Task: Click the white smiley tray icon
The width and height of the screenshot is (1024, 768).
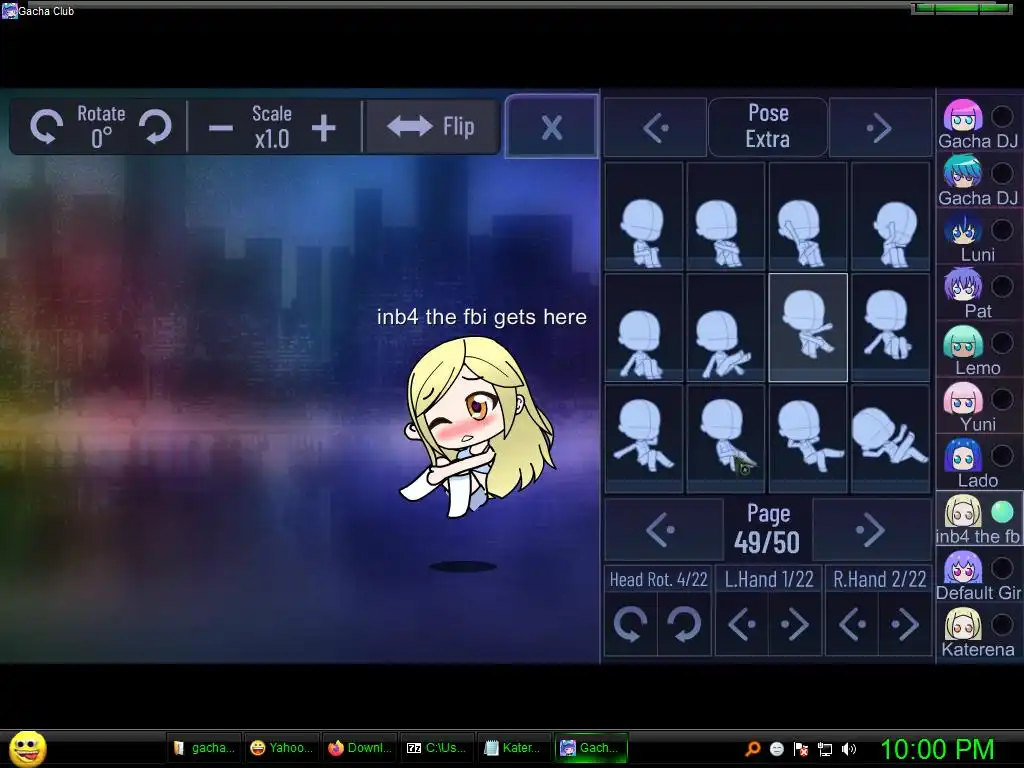Action: (776, 749)
